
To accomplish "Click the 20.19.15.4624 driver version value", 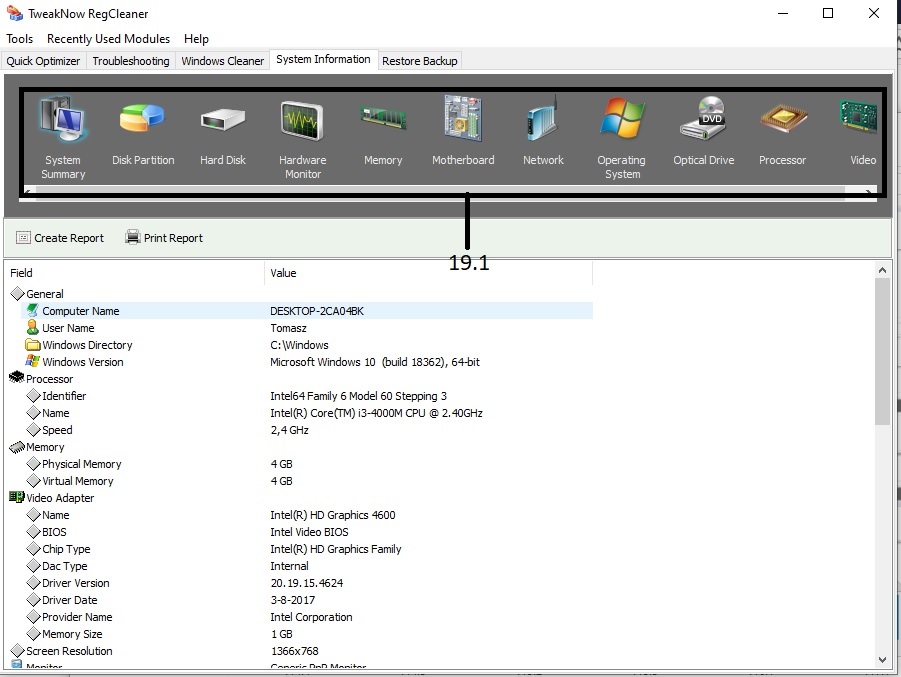I will tap(307, 583).
